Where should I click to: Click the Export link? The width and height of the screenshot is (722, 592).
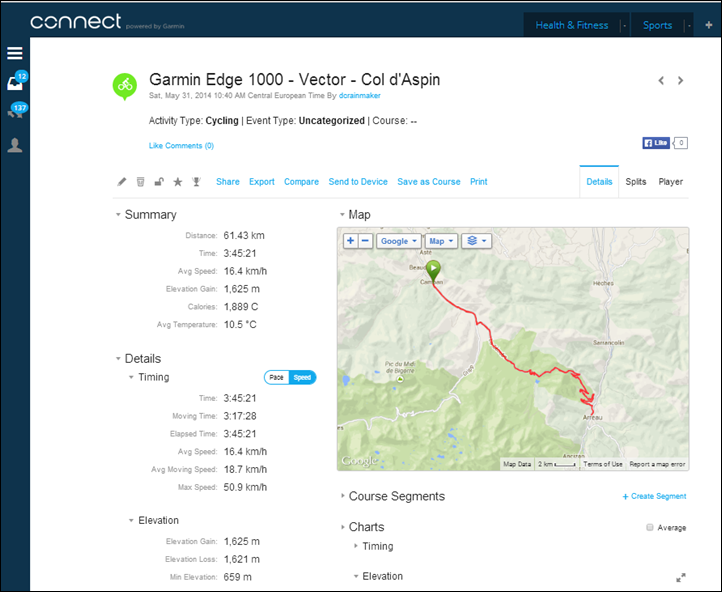(262, 182)
